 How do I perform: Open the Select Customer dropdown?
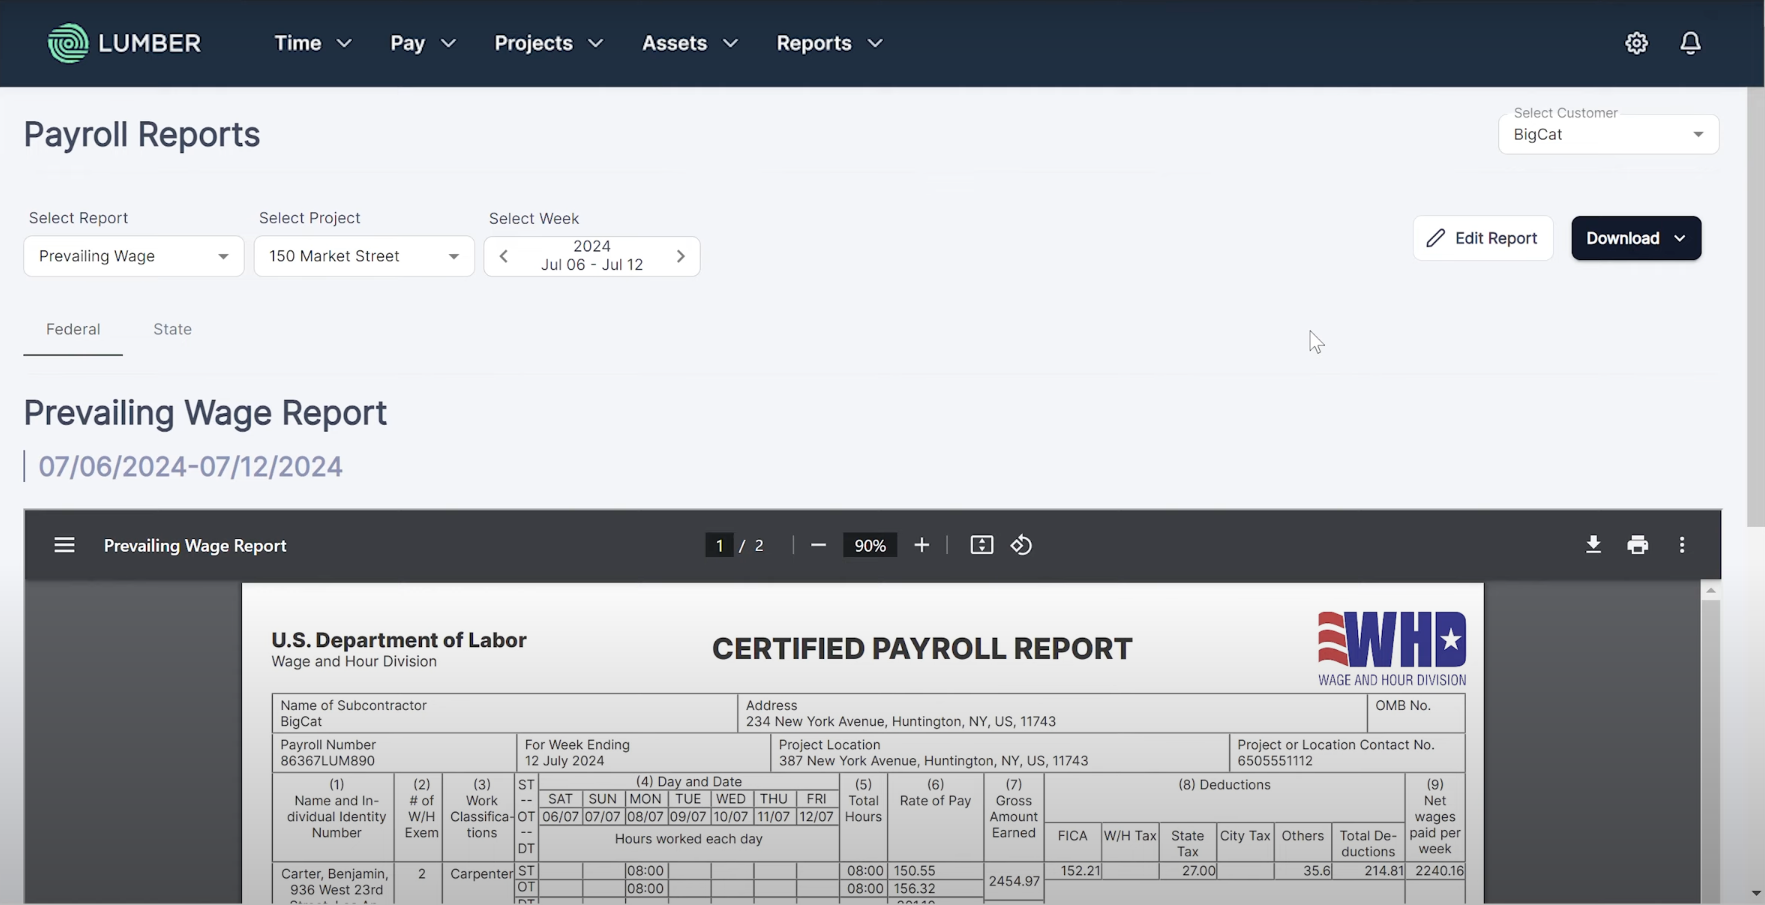pyautogui.click(x=1607, y=135)
